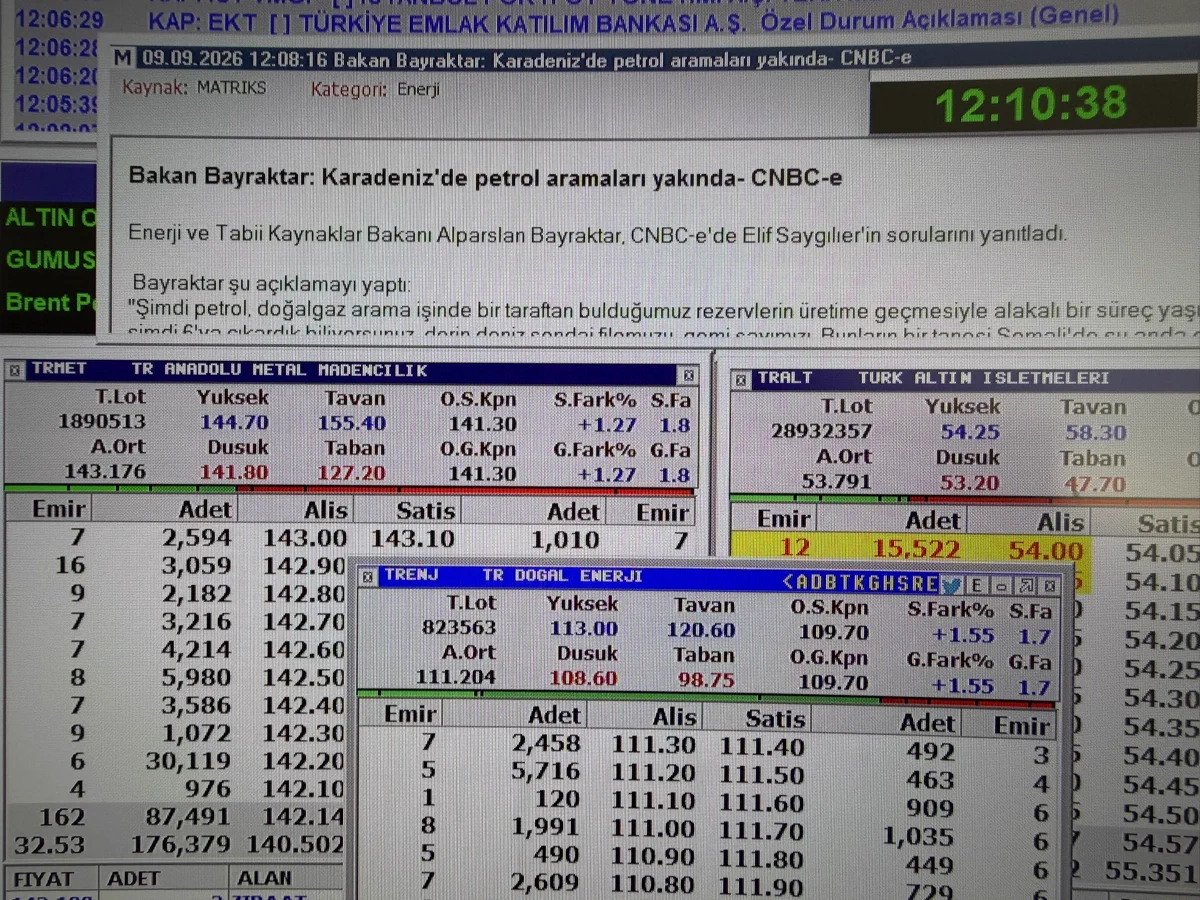This screenshot has width=1200, height=900.
Task: Click the Kaynak: MATRIKS label in news window
Action: (194, 88)
